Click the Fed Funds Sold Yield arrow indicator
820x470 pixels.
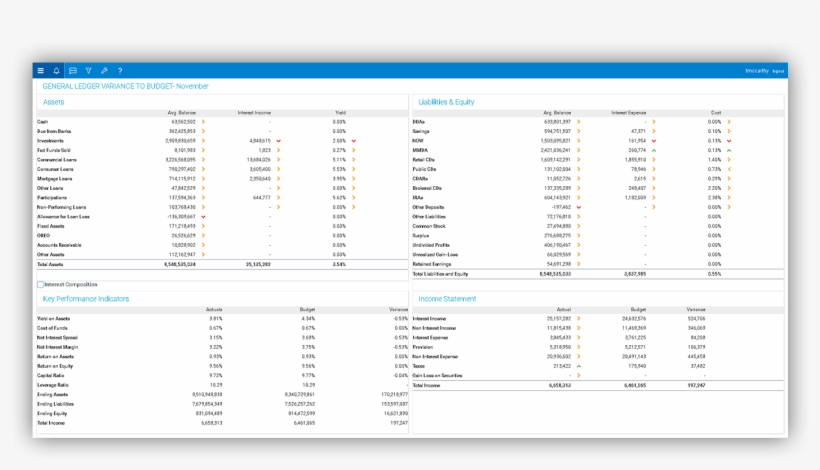[x=354, y=150]
